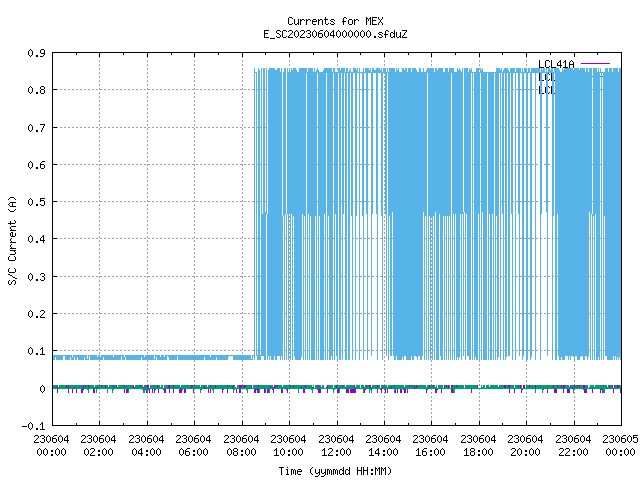Click the 0.1 y-axis tick label
This screenshot has width=640, height=480.
coord(36,351)
